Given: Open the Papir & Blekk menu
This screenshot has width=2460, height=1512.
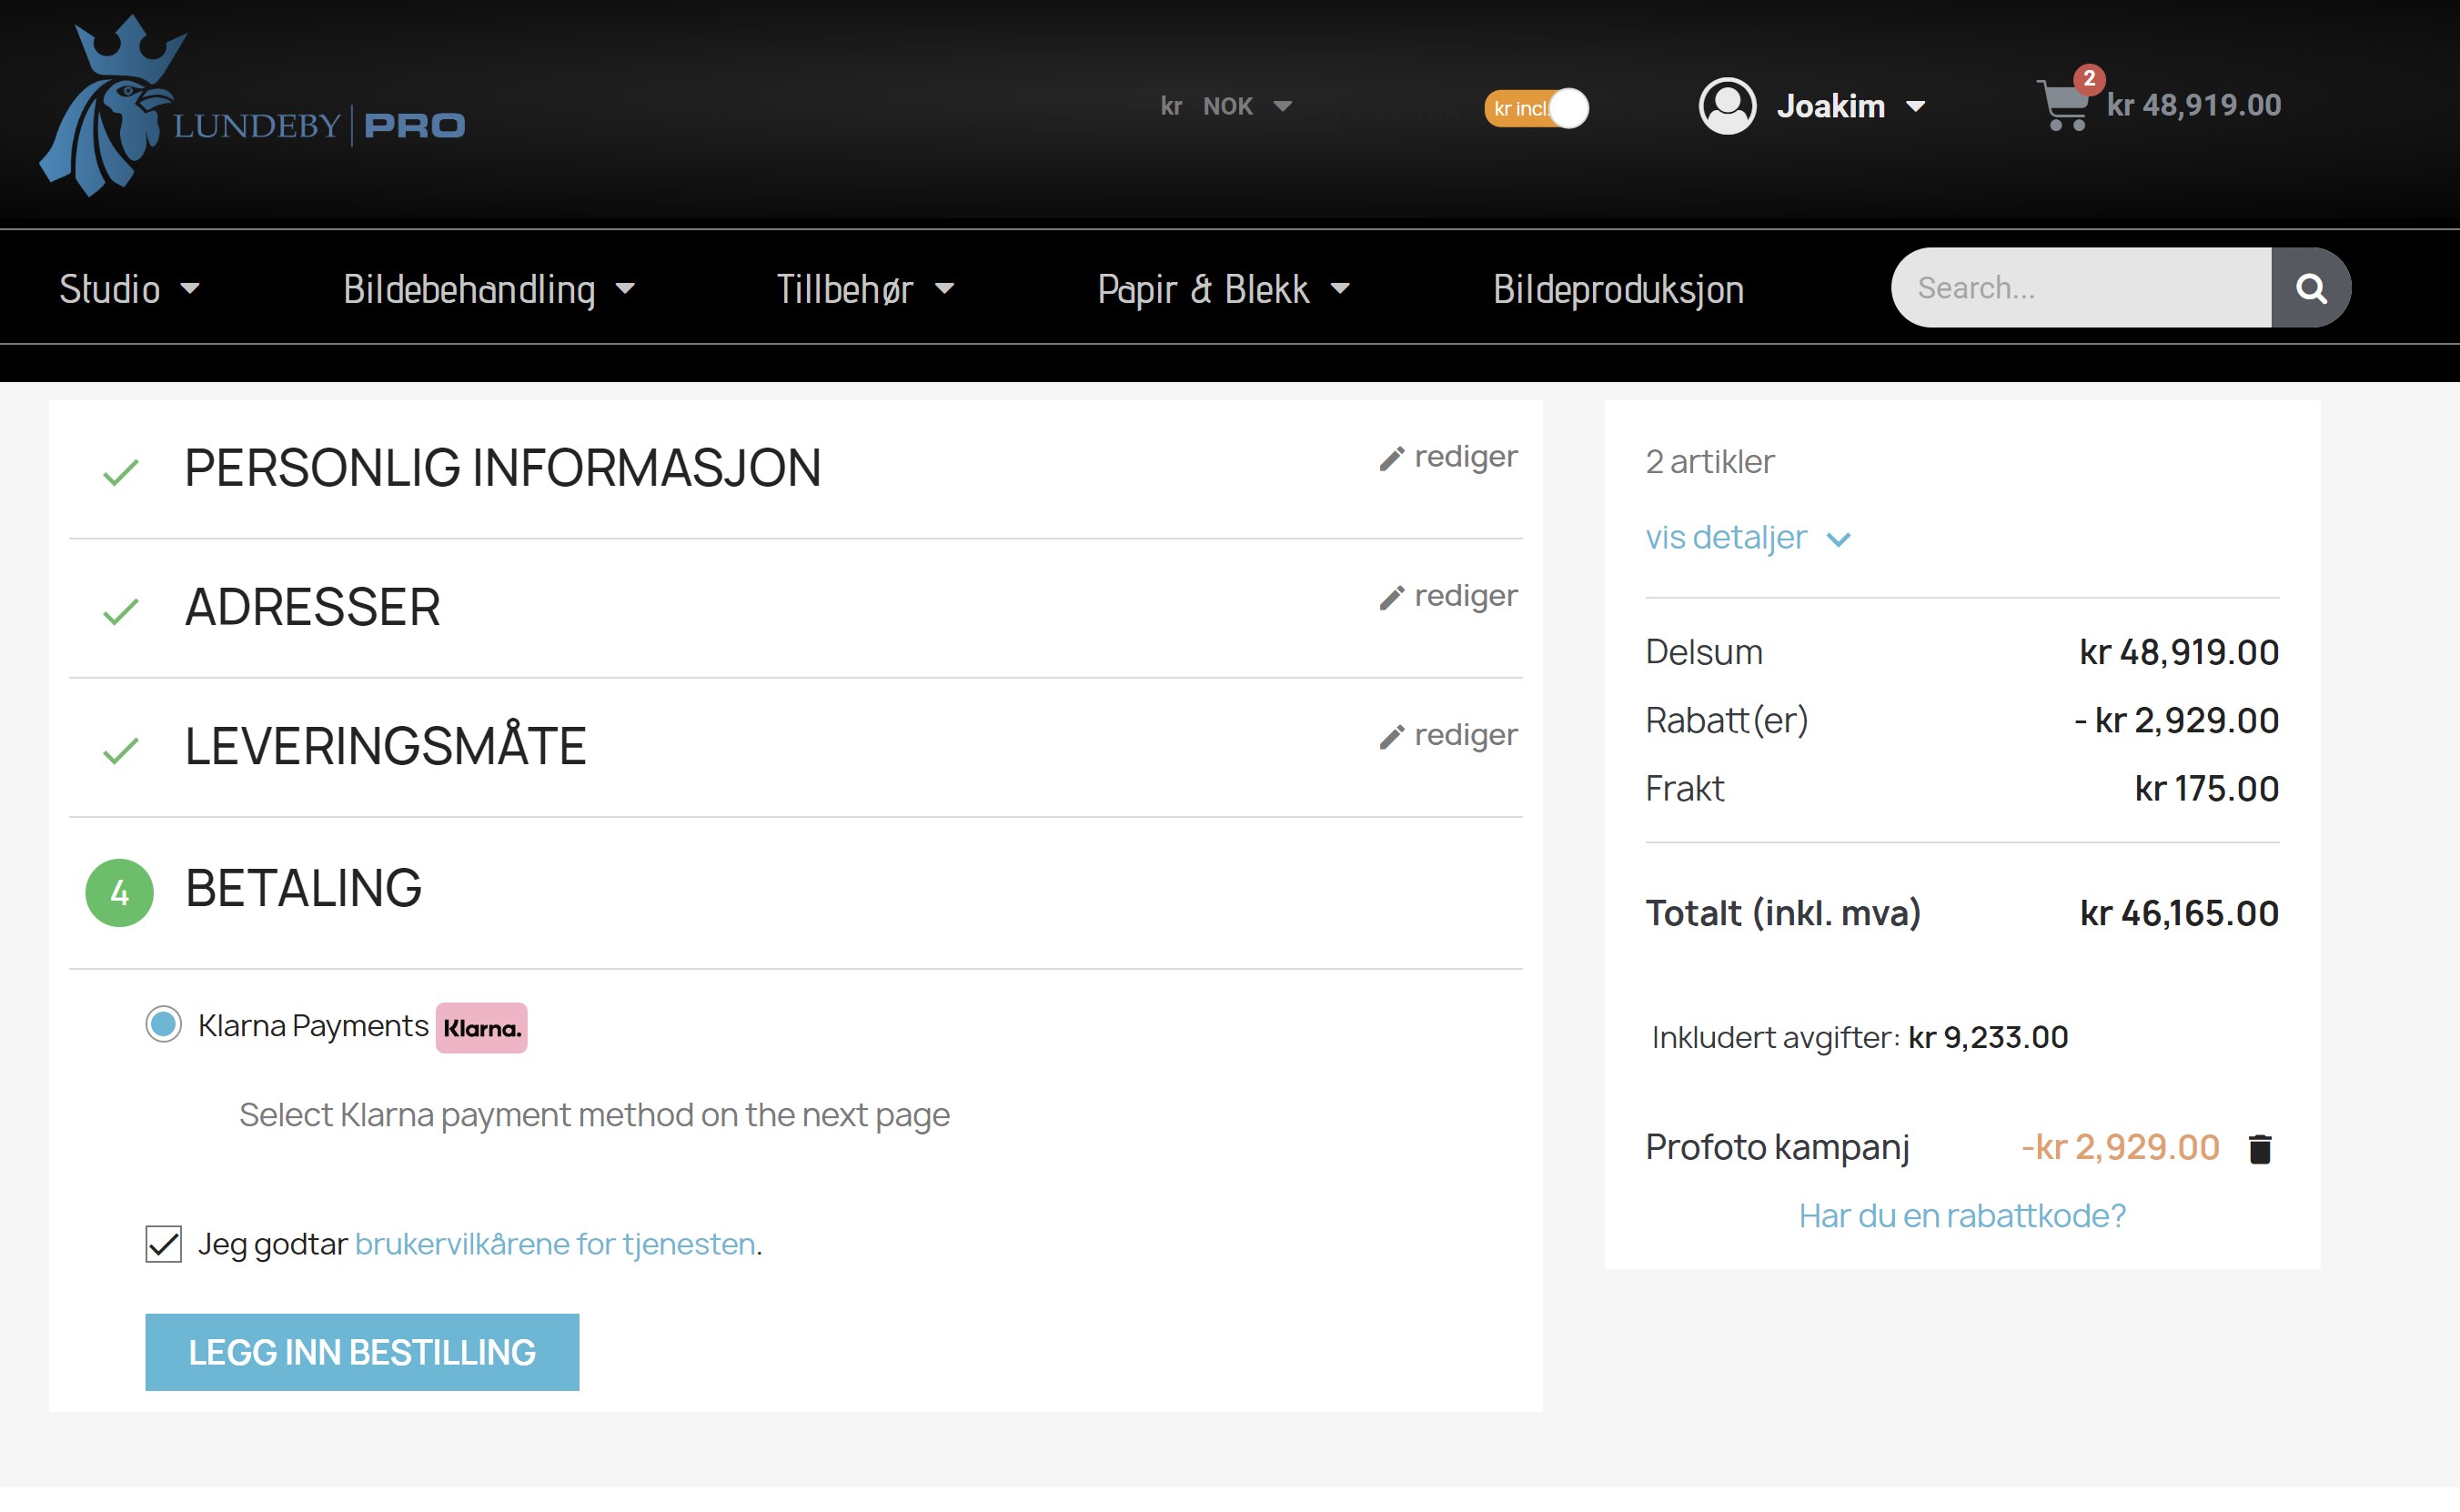Looking at the screenshot, I should pos(1222,289).
